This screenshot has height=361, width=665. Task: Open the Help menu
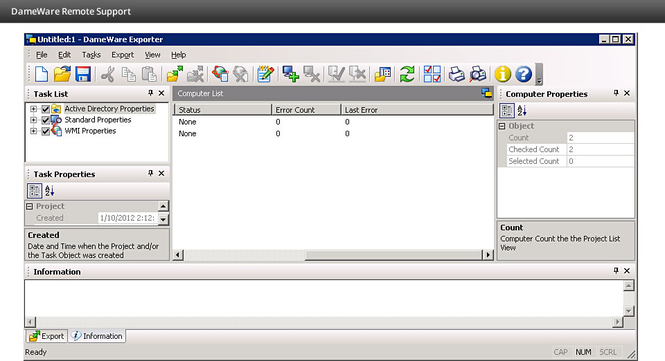179,55
